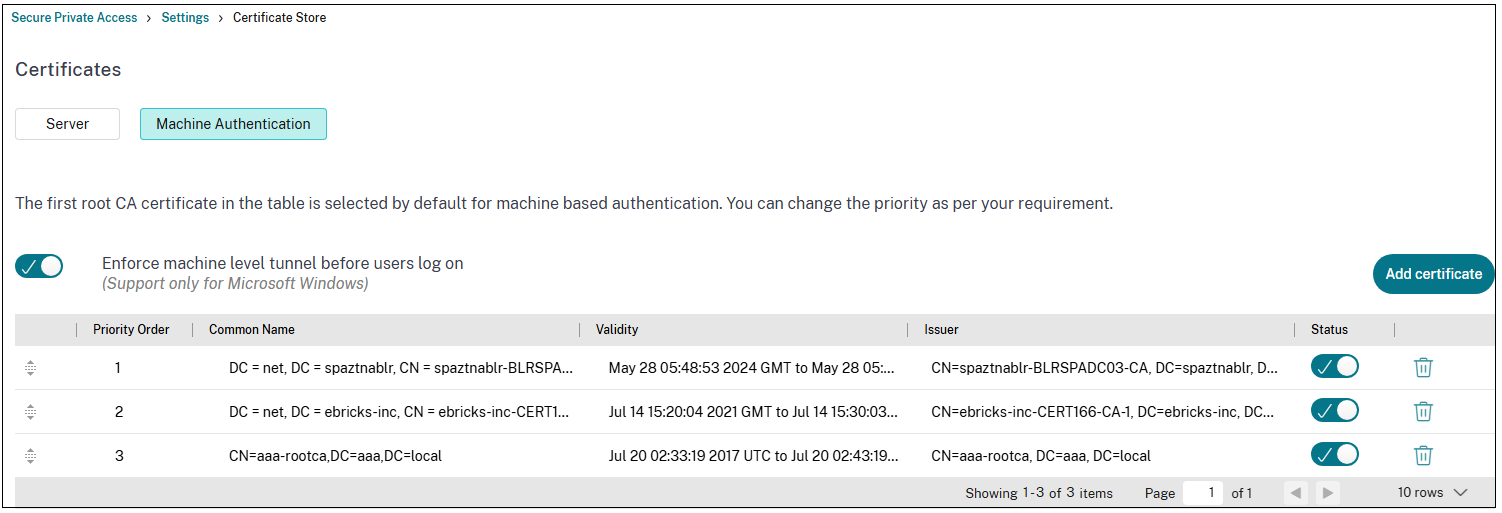The width and height of the screenshot is (1502, 513).
Task: Delete the ebricks-inc certificate with trash icon
Action: point(1423,411)
